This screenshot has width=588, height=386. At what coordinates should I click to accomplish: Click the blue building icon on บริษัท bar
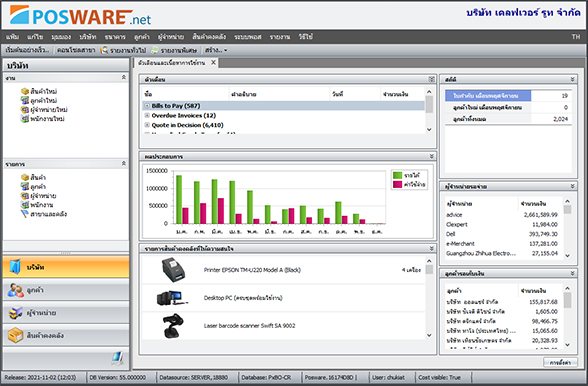(15, 266)
